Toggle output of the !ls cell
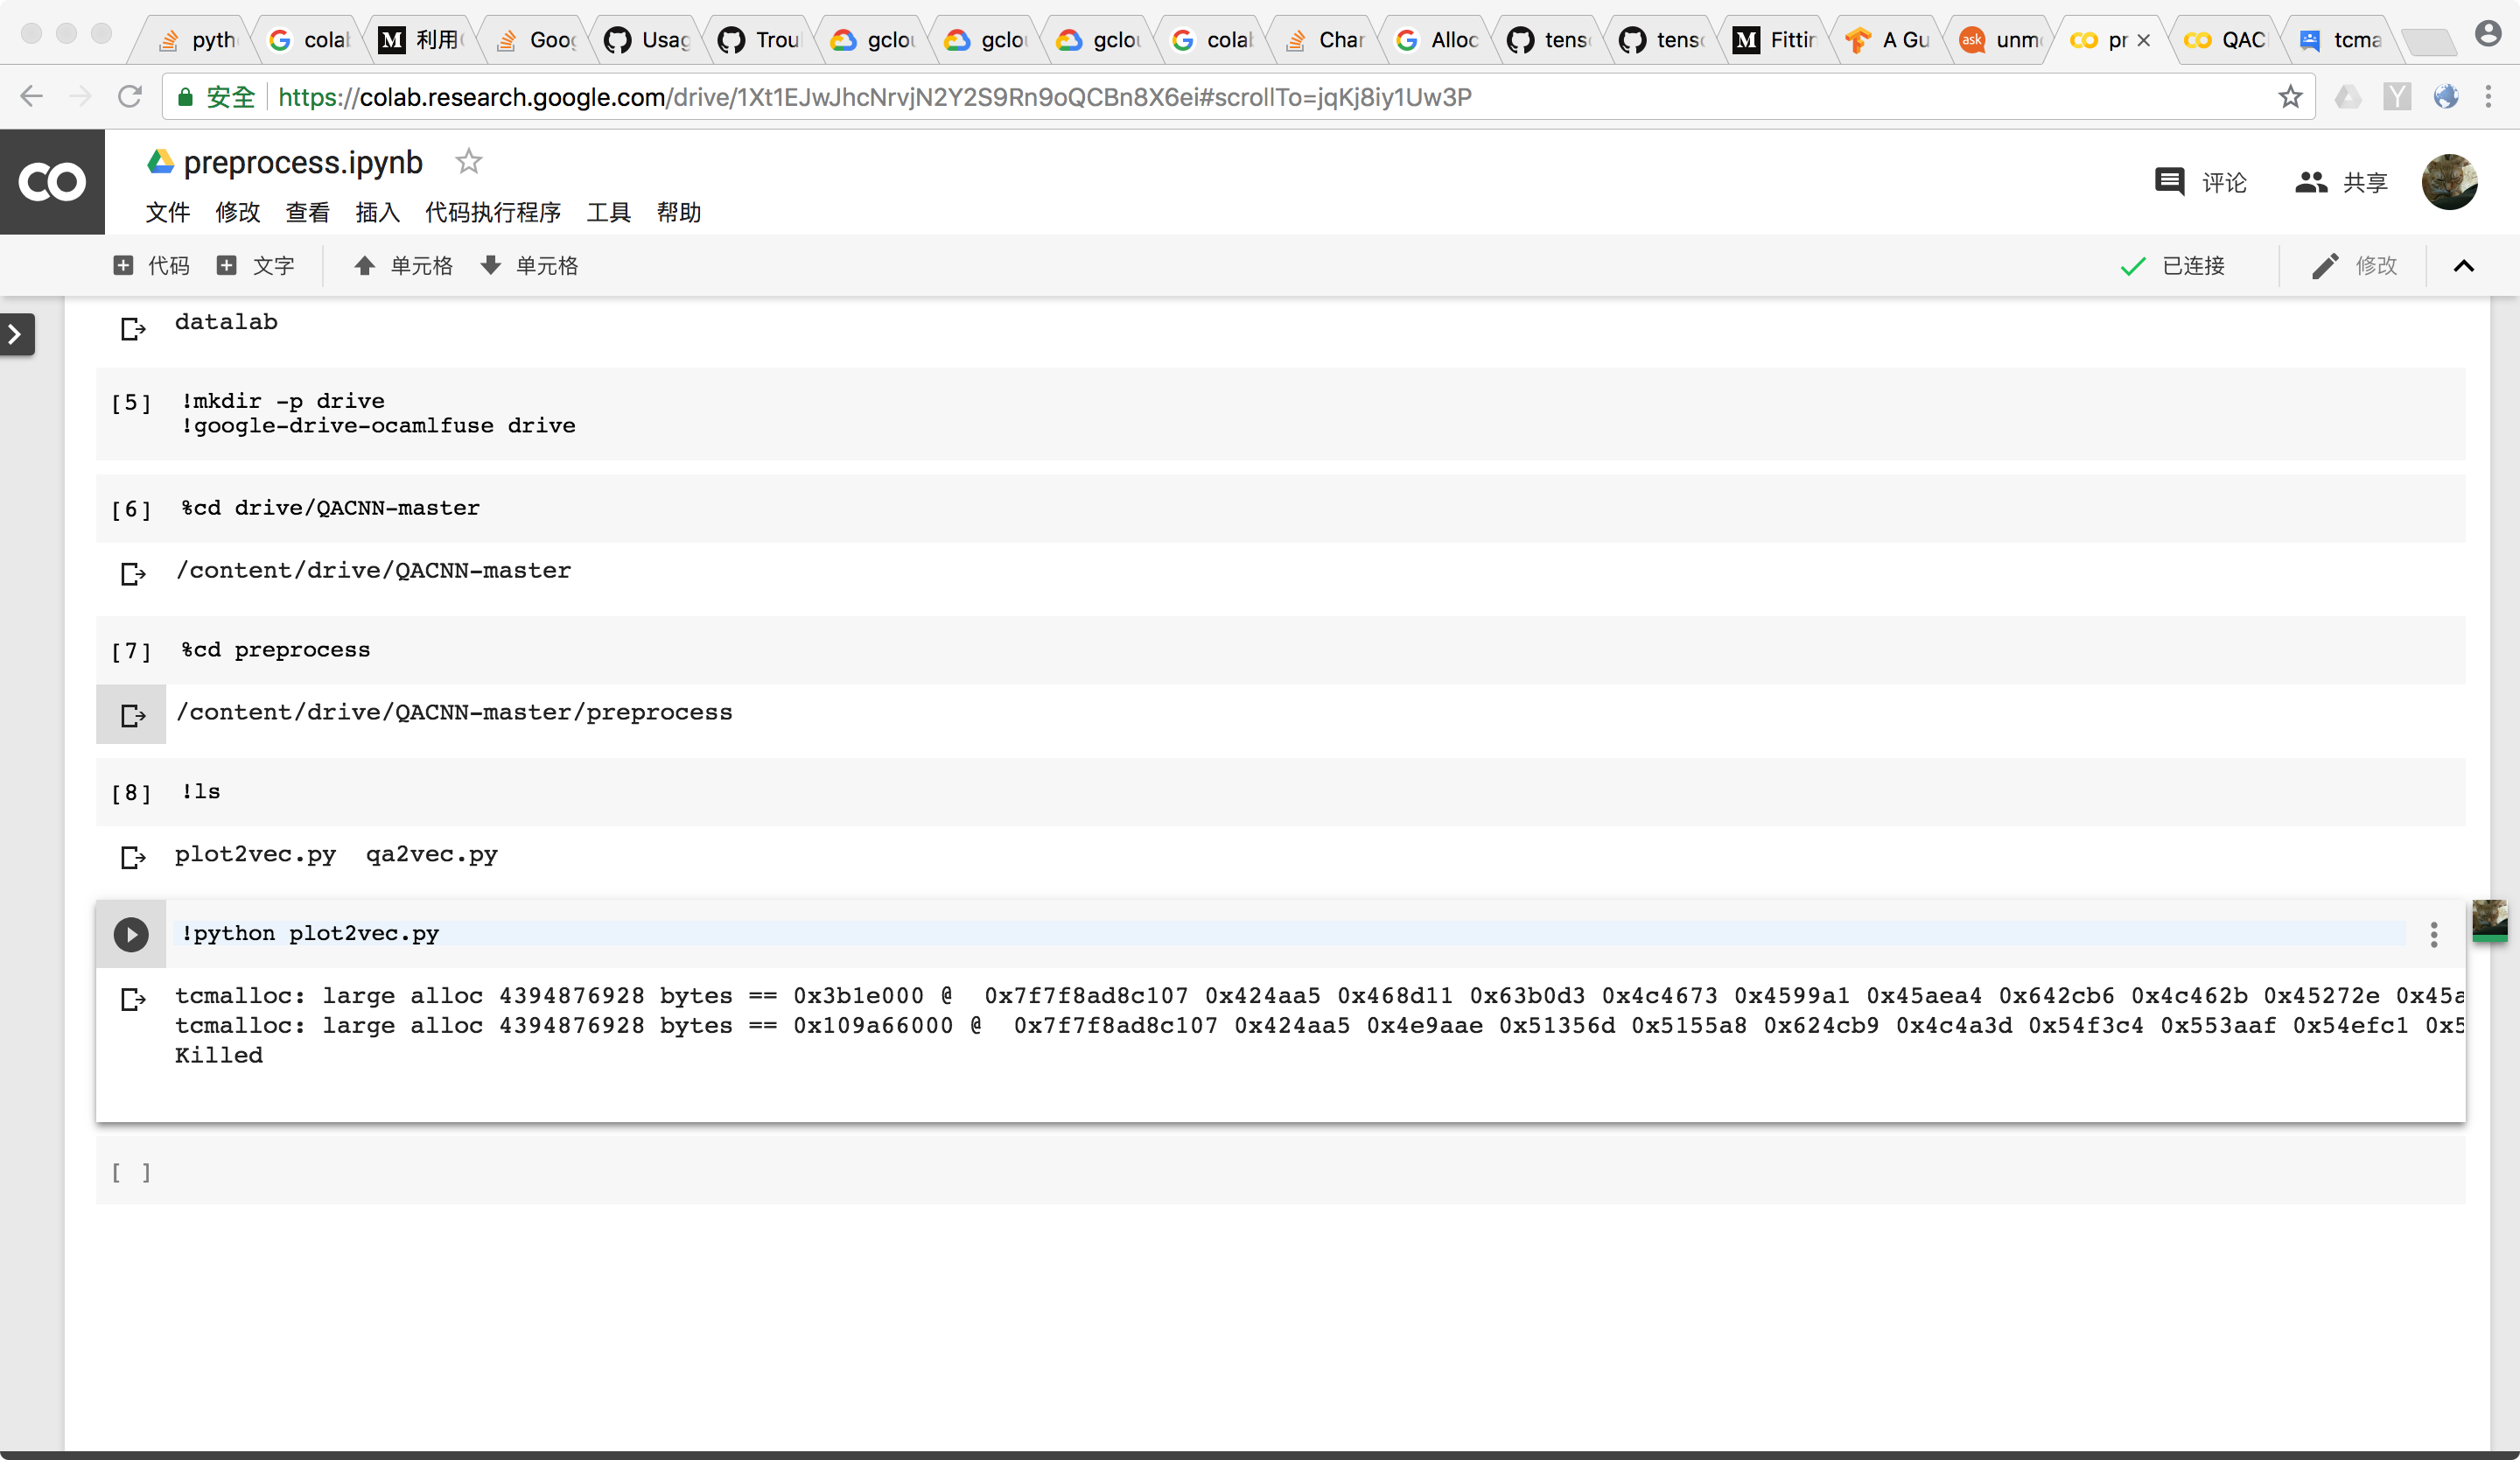The height and width of the screenshot is (1460, 2520). click(132, 857)
